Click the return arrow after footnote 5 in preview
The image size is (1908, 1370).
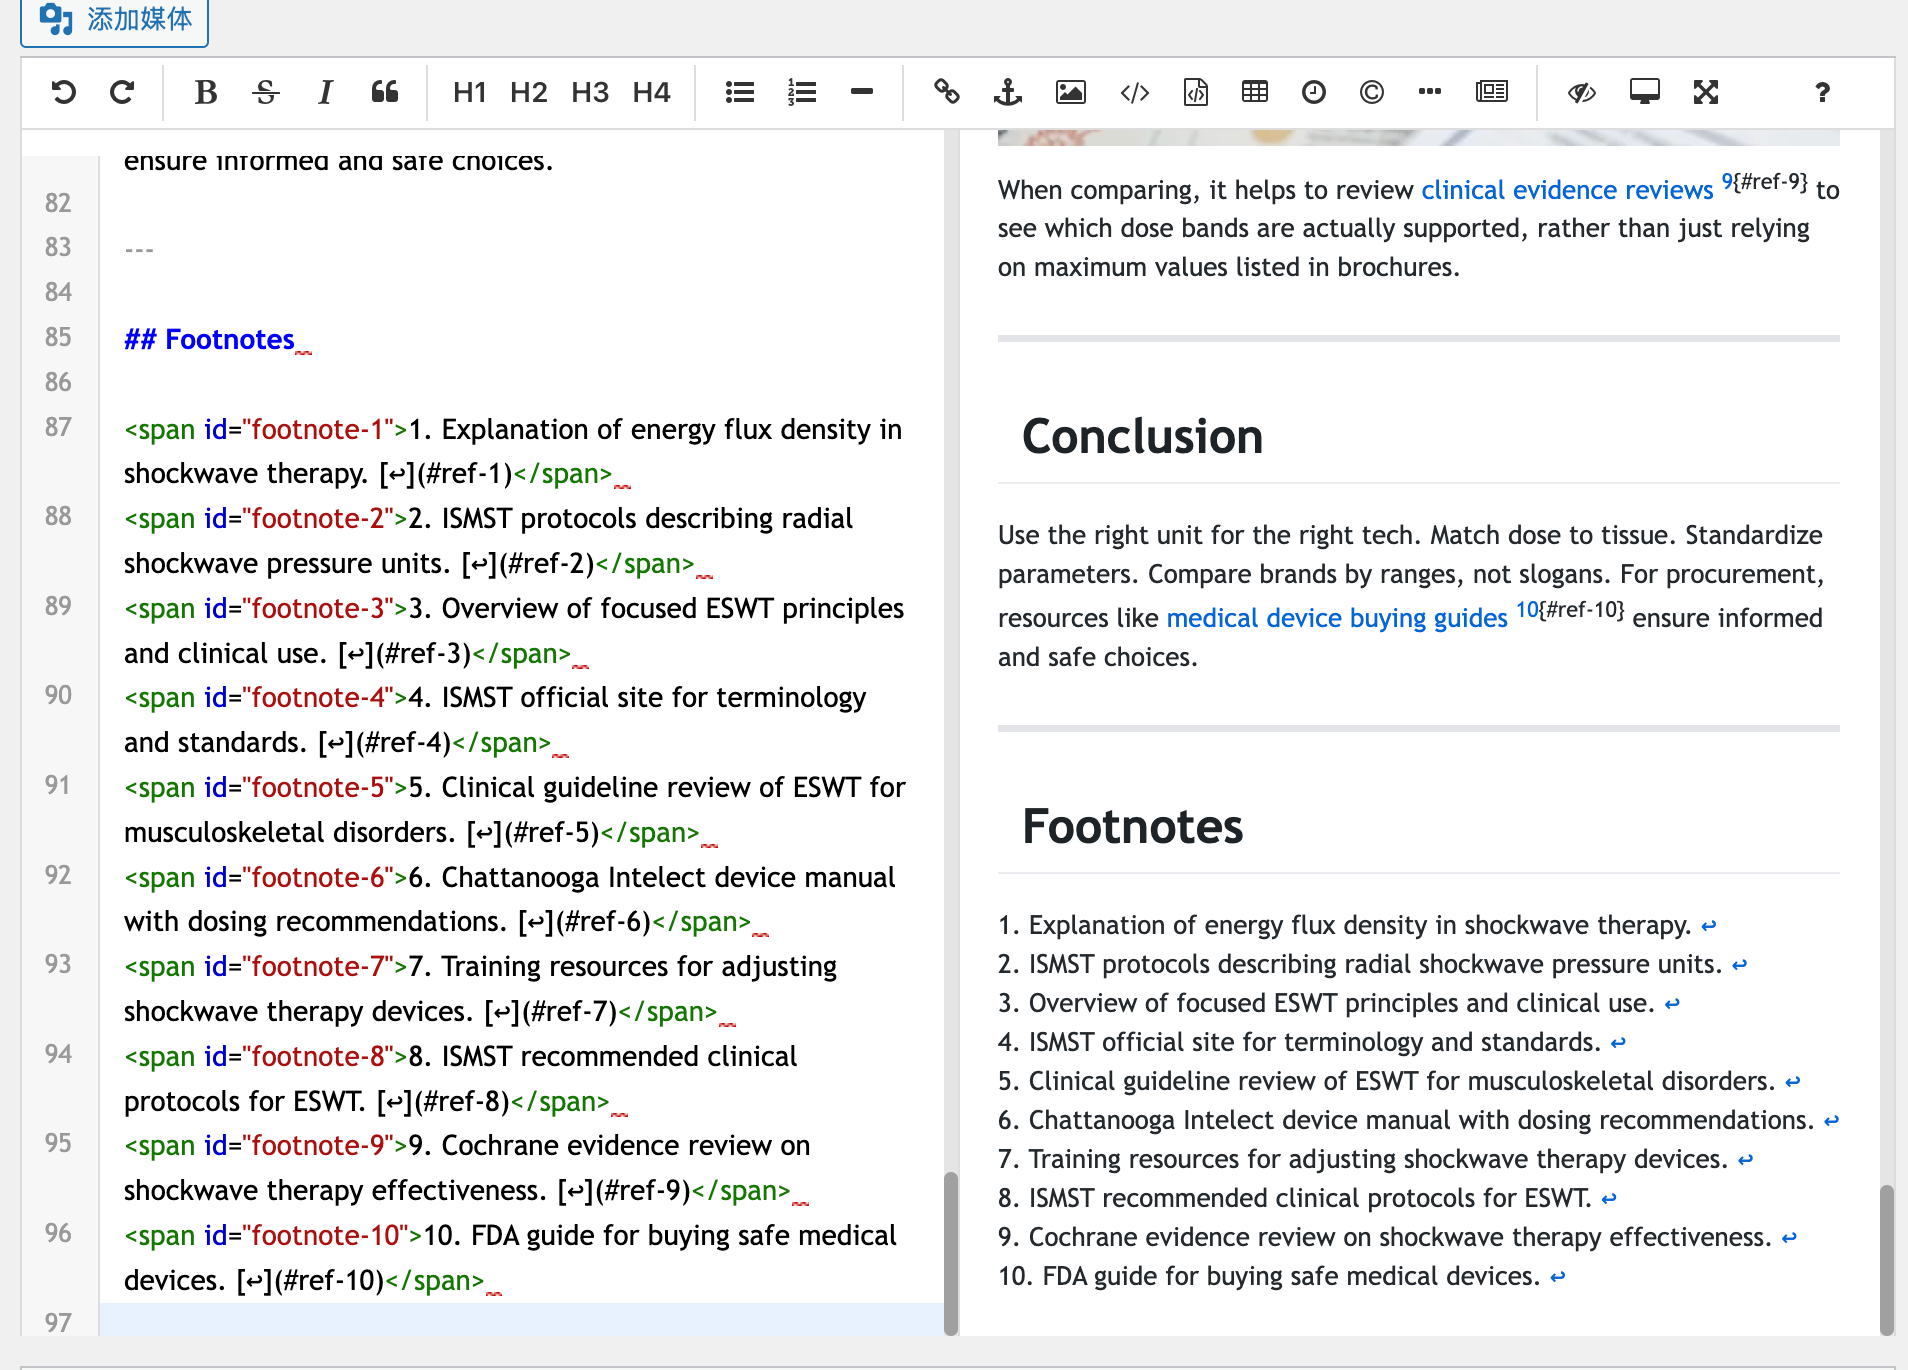tap(1793, 1082)
